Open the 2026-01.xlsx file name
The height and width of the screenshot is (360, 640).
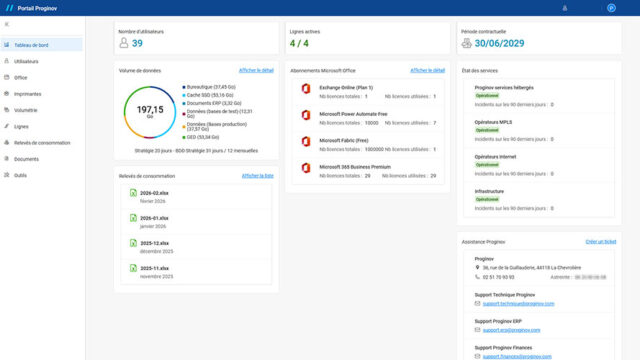click(x=154, y=218)
